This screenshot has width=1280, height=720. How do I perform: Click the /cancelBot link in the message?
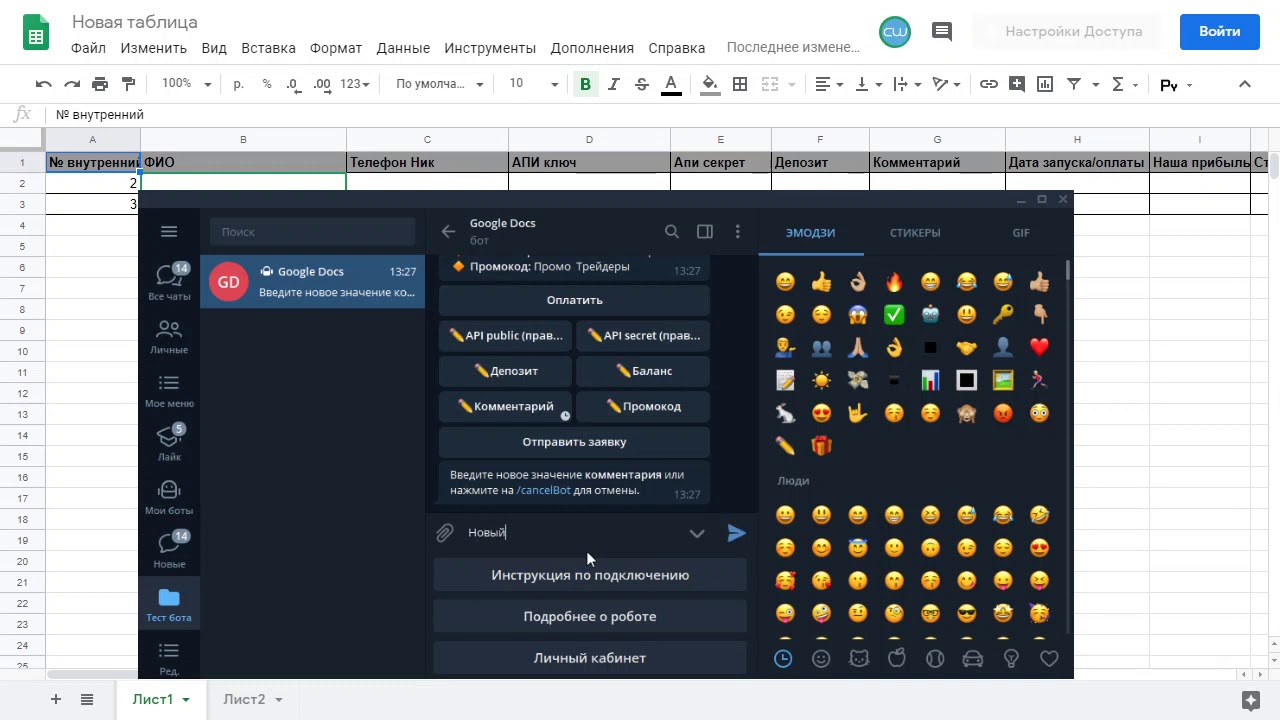(x=543, y=491)
